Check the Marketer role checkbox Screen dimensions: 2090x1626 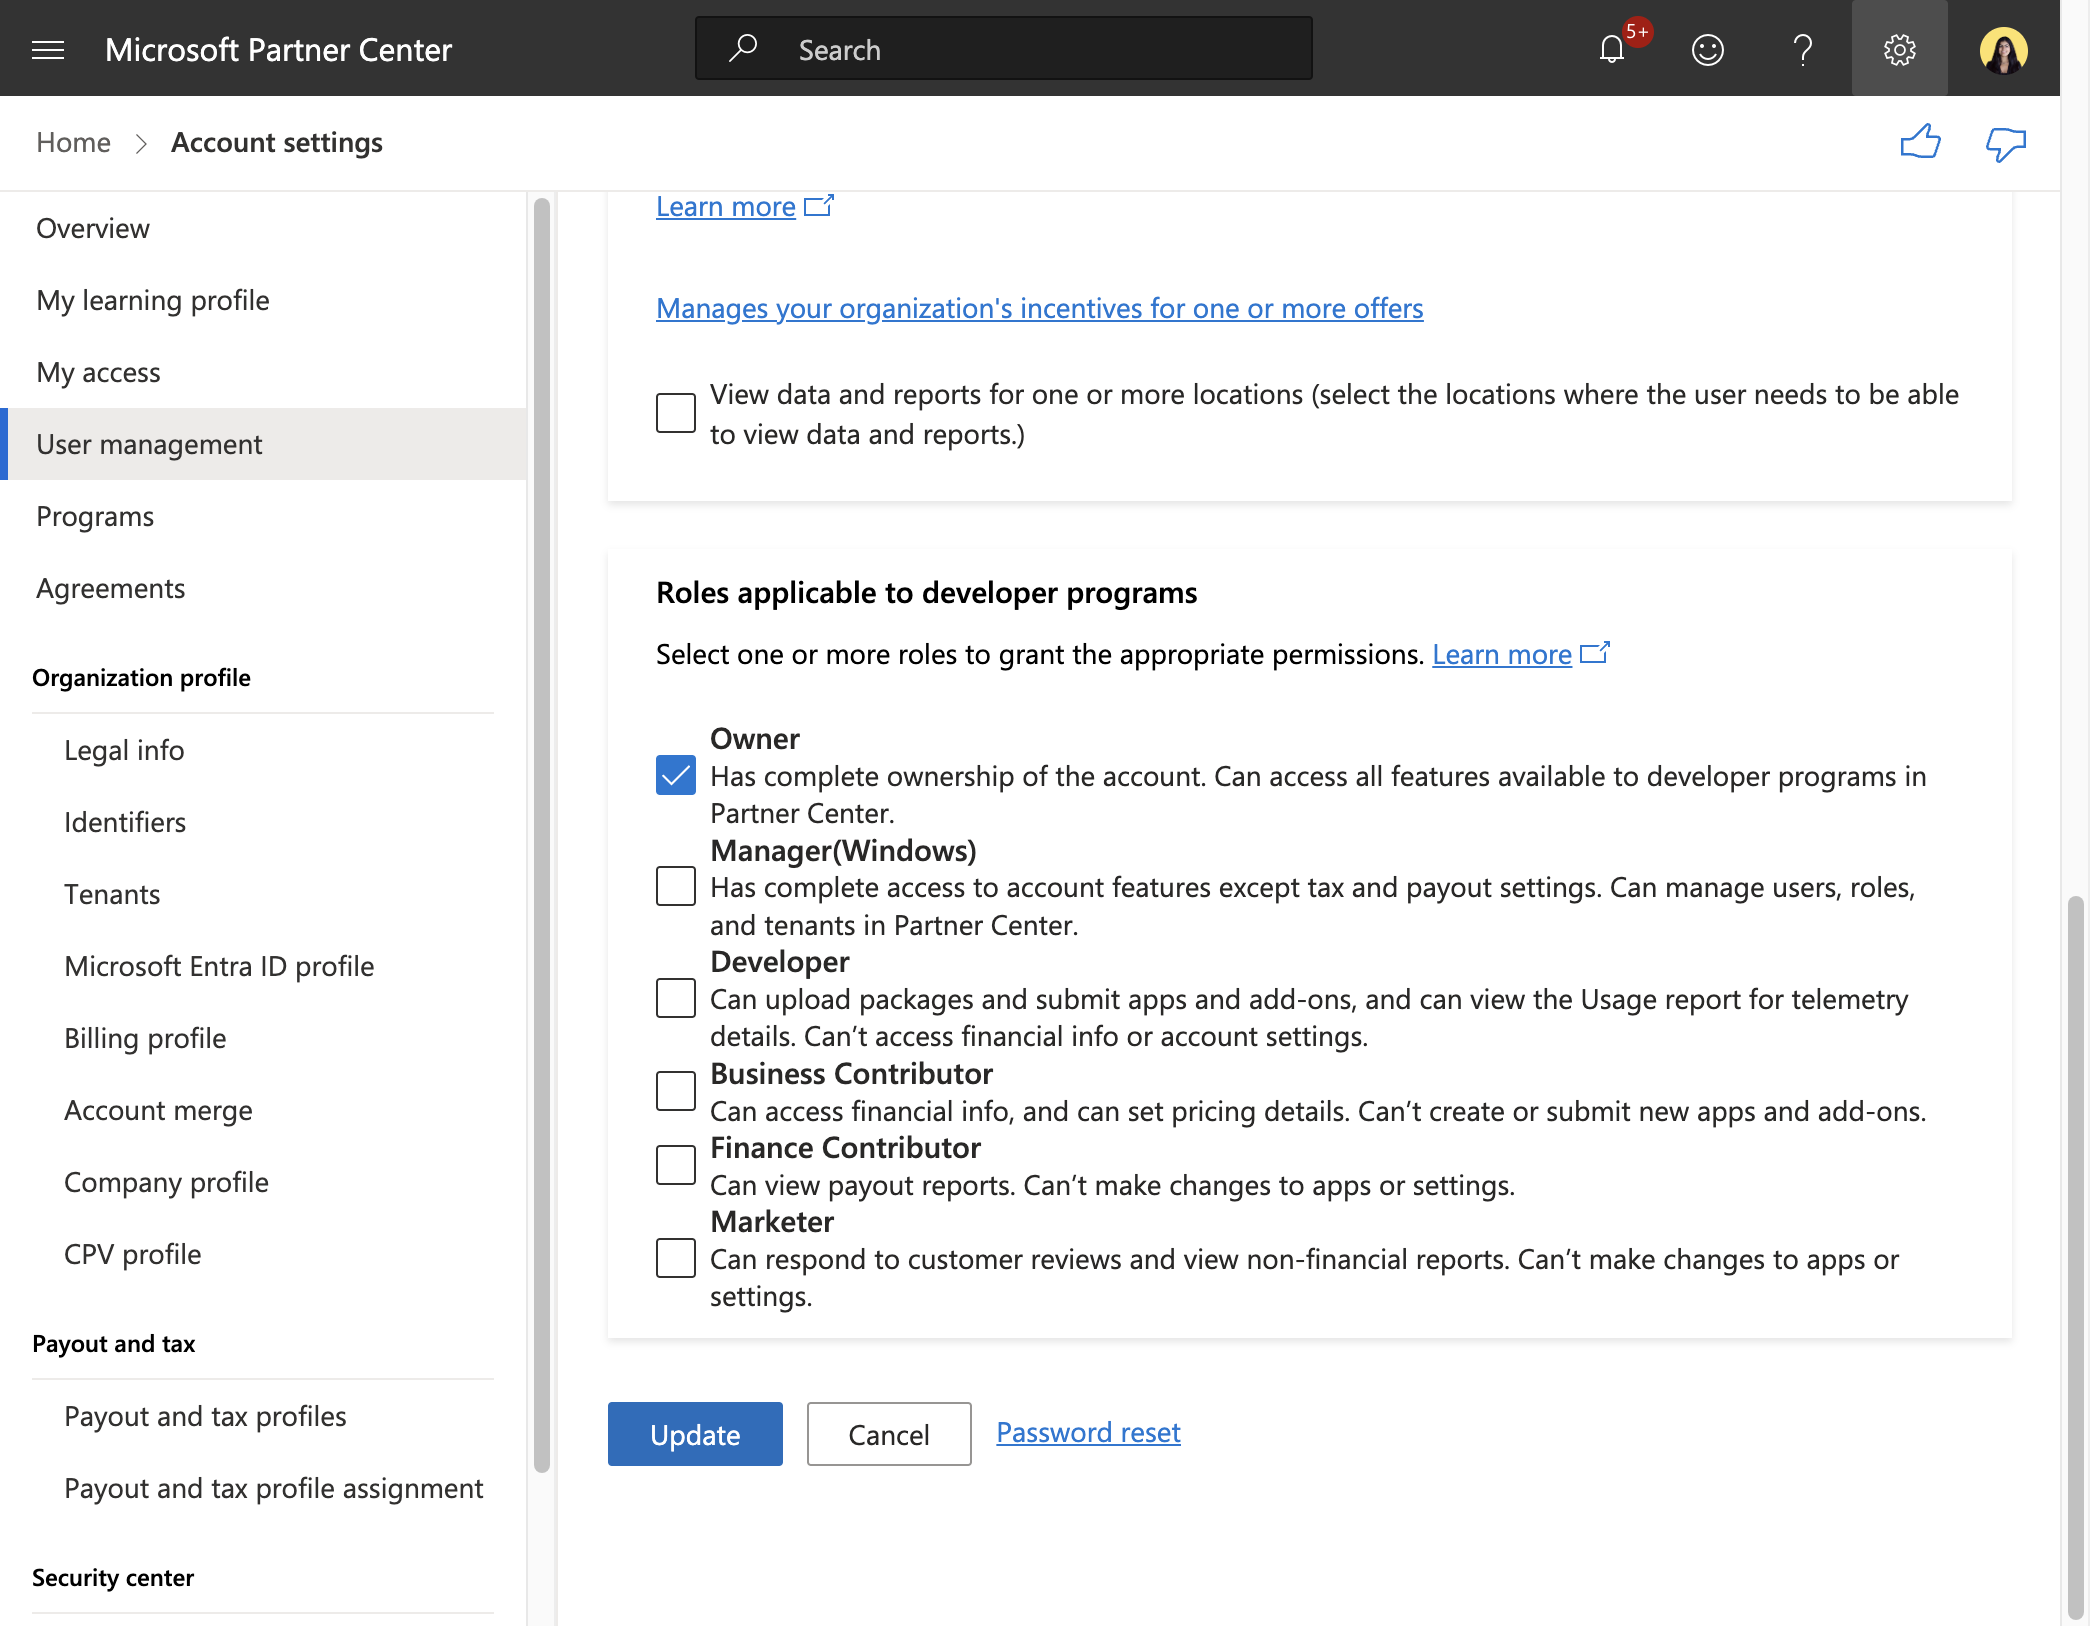pos(676,1258)
